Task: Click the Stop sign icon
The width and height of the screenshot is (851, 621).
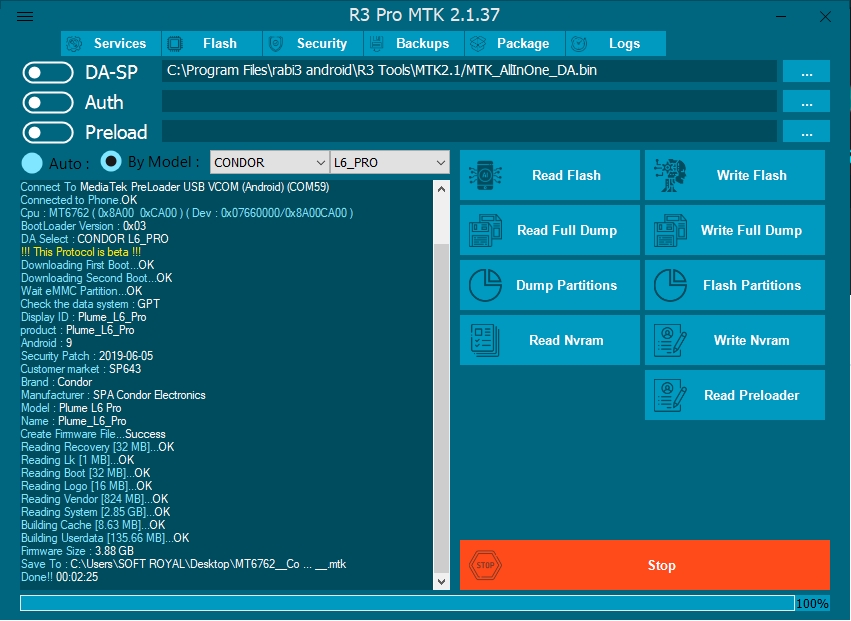Action: click(486, 565)
